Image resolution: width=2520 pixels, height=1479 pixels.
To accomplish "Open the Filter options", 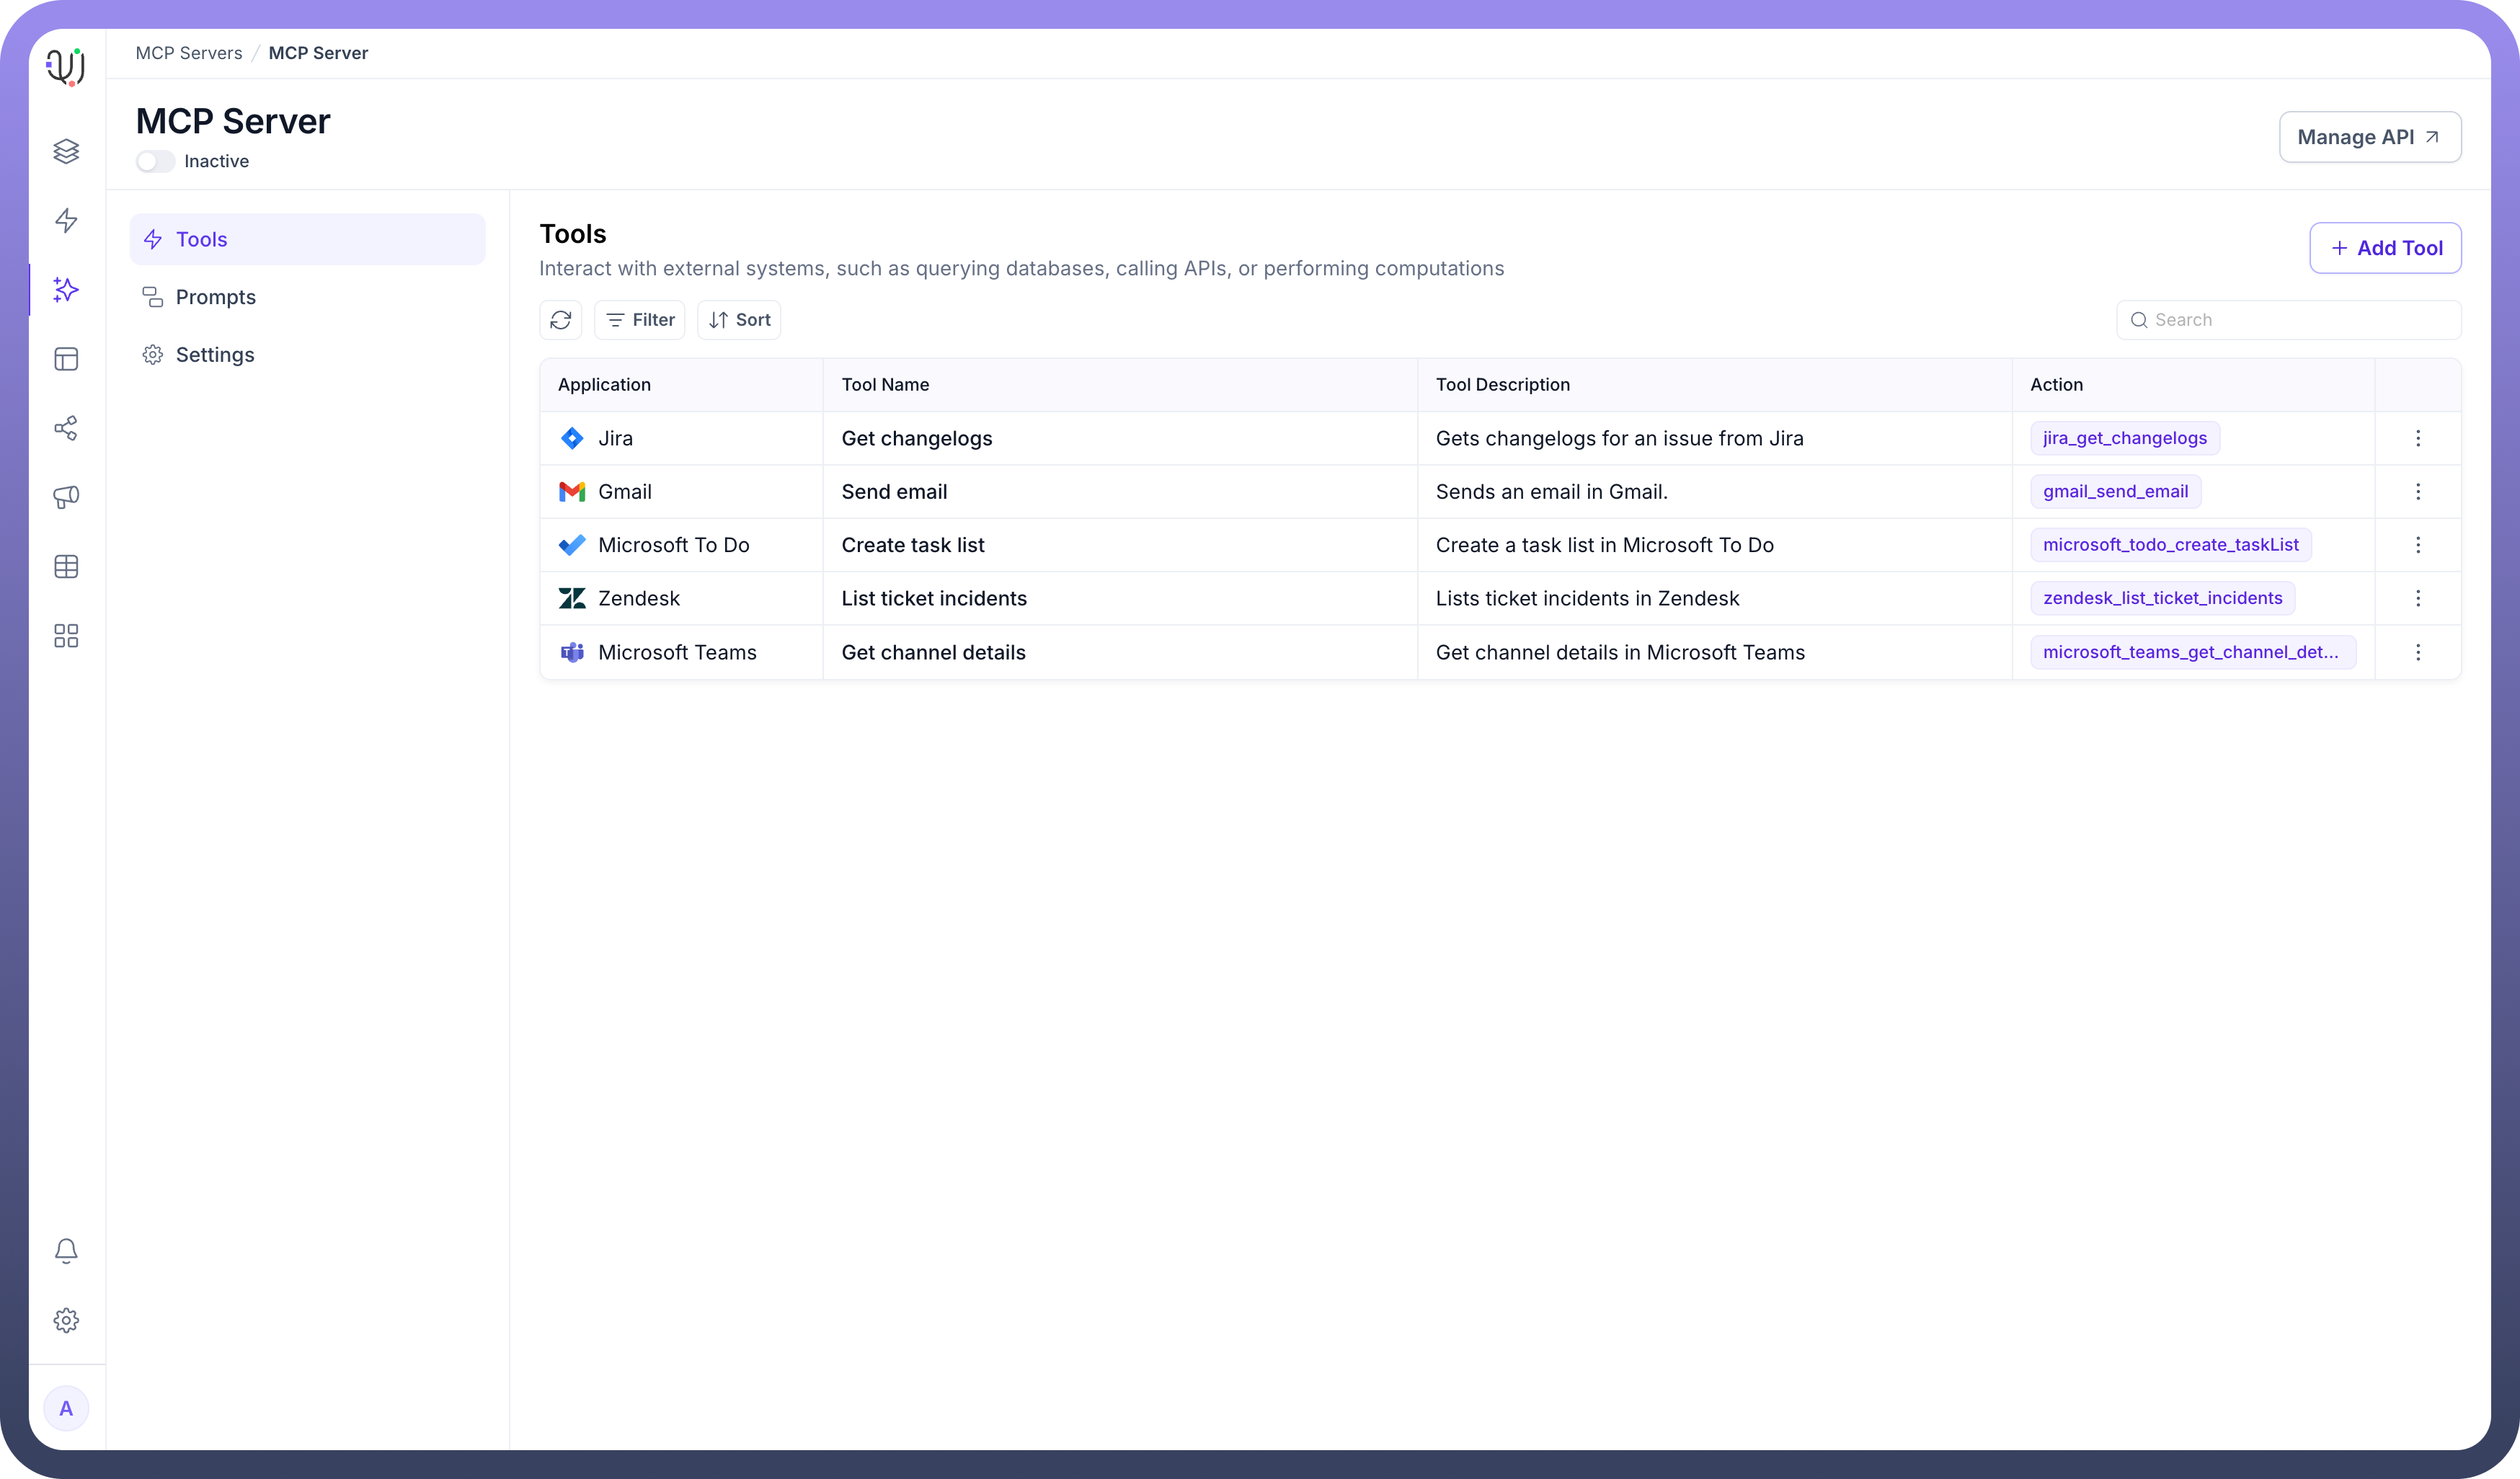I will 640,320.
